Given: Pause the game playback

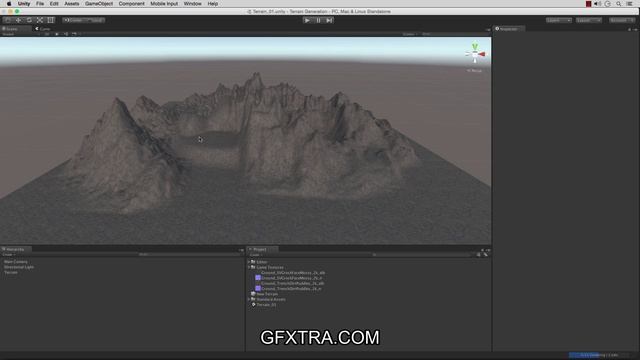Looking at the screenshot, I should click(x=318, y=20).
